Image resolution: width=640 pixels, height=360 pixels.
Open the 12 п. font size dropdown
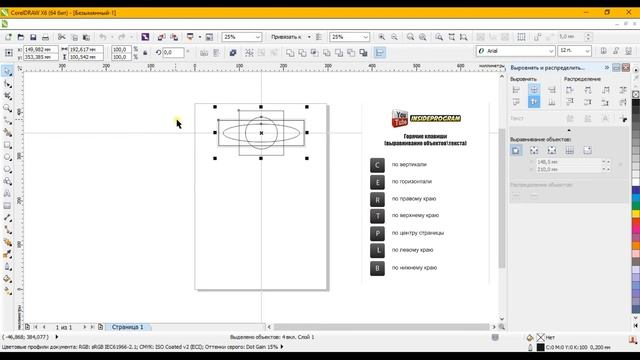tap(587, 51)
